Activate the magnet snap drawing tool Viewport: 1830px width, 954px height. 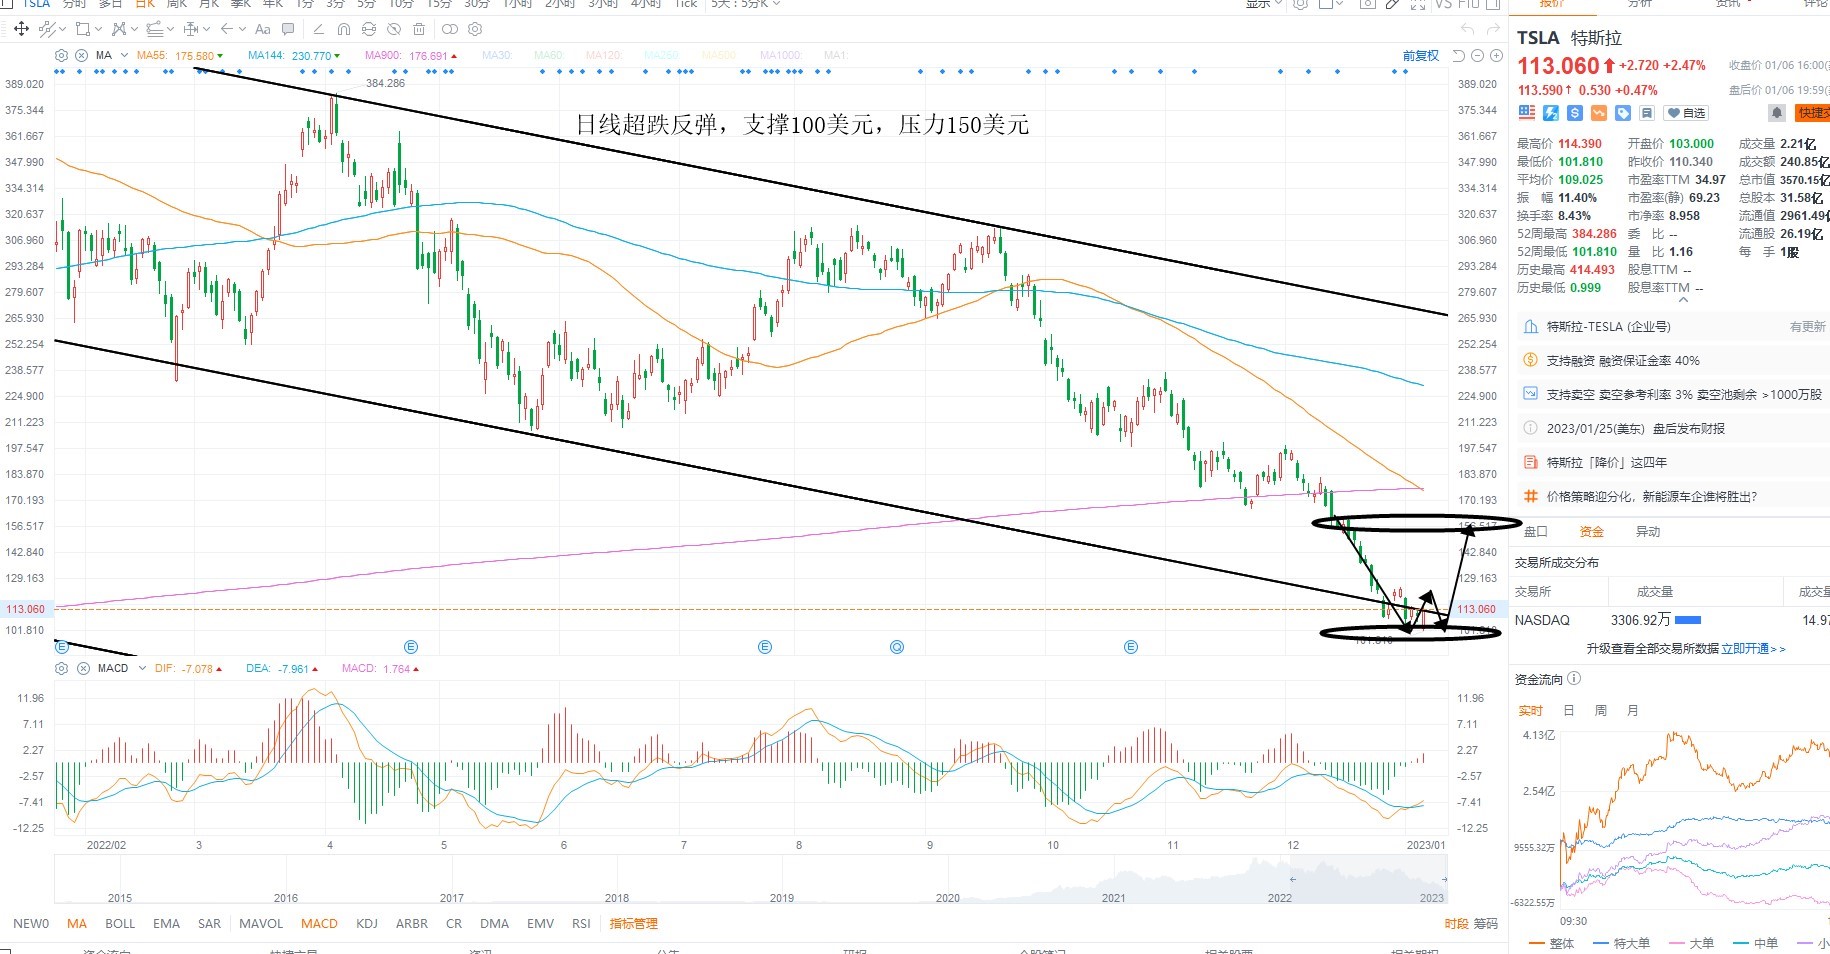(x=344, y=29)
